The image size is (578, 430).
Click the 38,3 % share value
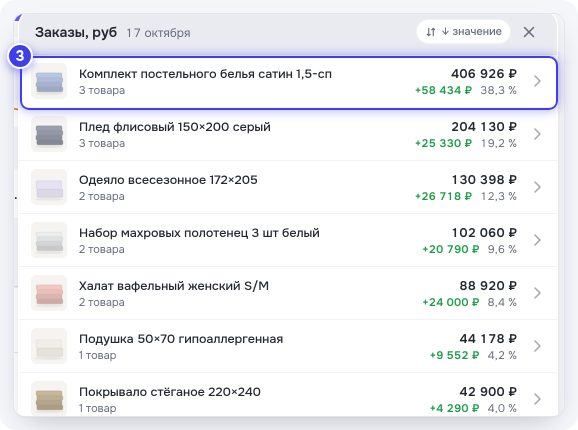point(498,90)
